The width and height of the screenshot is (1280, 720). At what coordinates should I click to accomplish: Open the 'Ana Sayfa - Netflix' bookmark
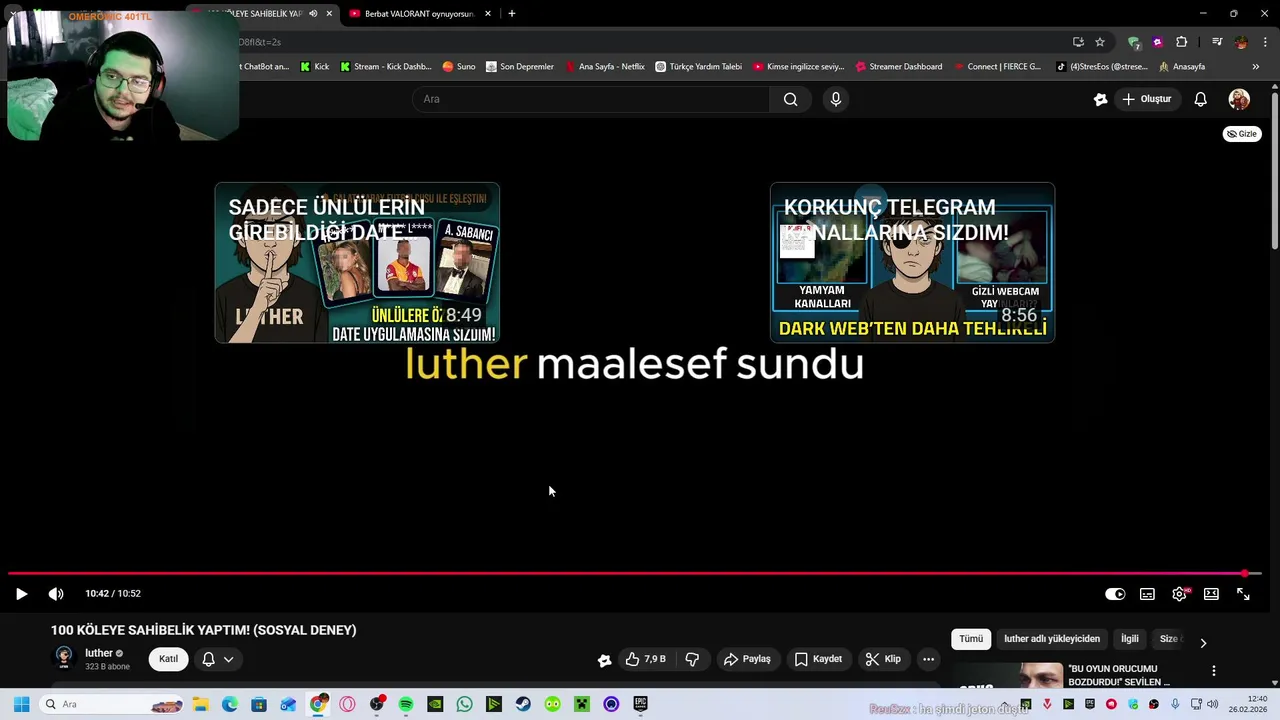tap(605, 67)
